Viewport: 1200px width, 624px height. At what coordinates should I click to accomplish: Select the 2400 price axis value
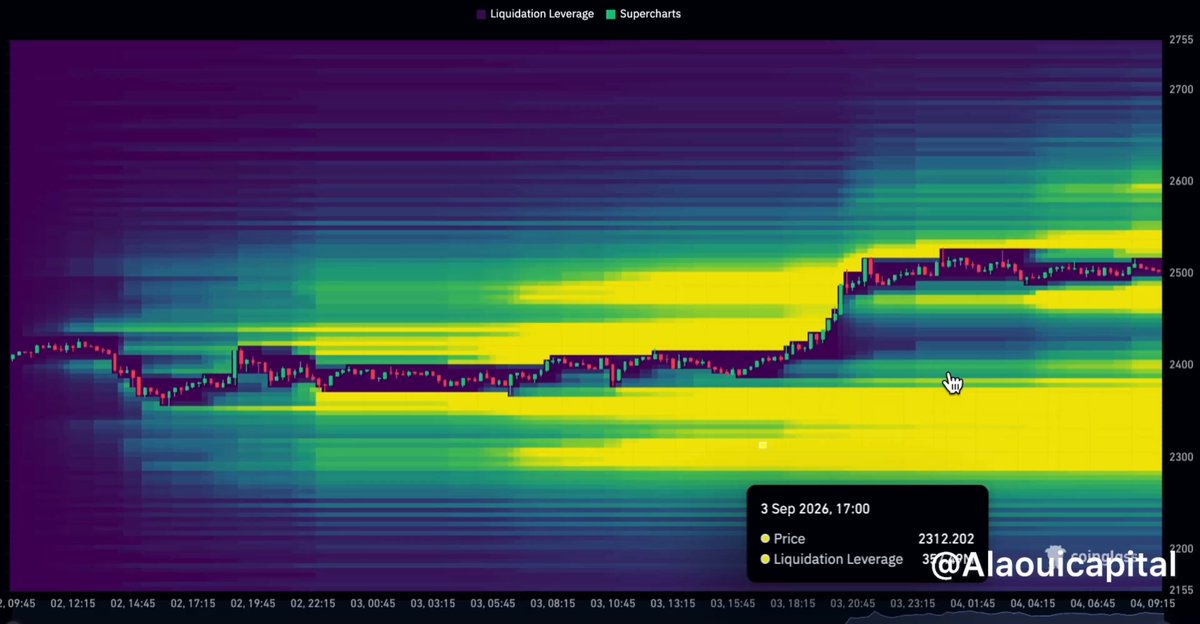pos(1181,365)
